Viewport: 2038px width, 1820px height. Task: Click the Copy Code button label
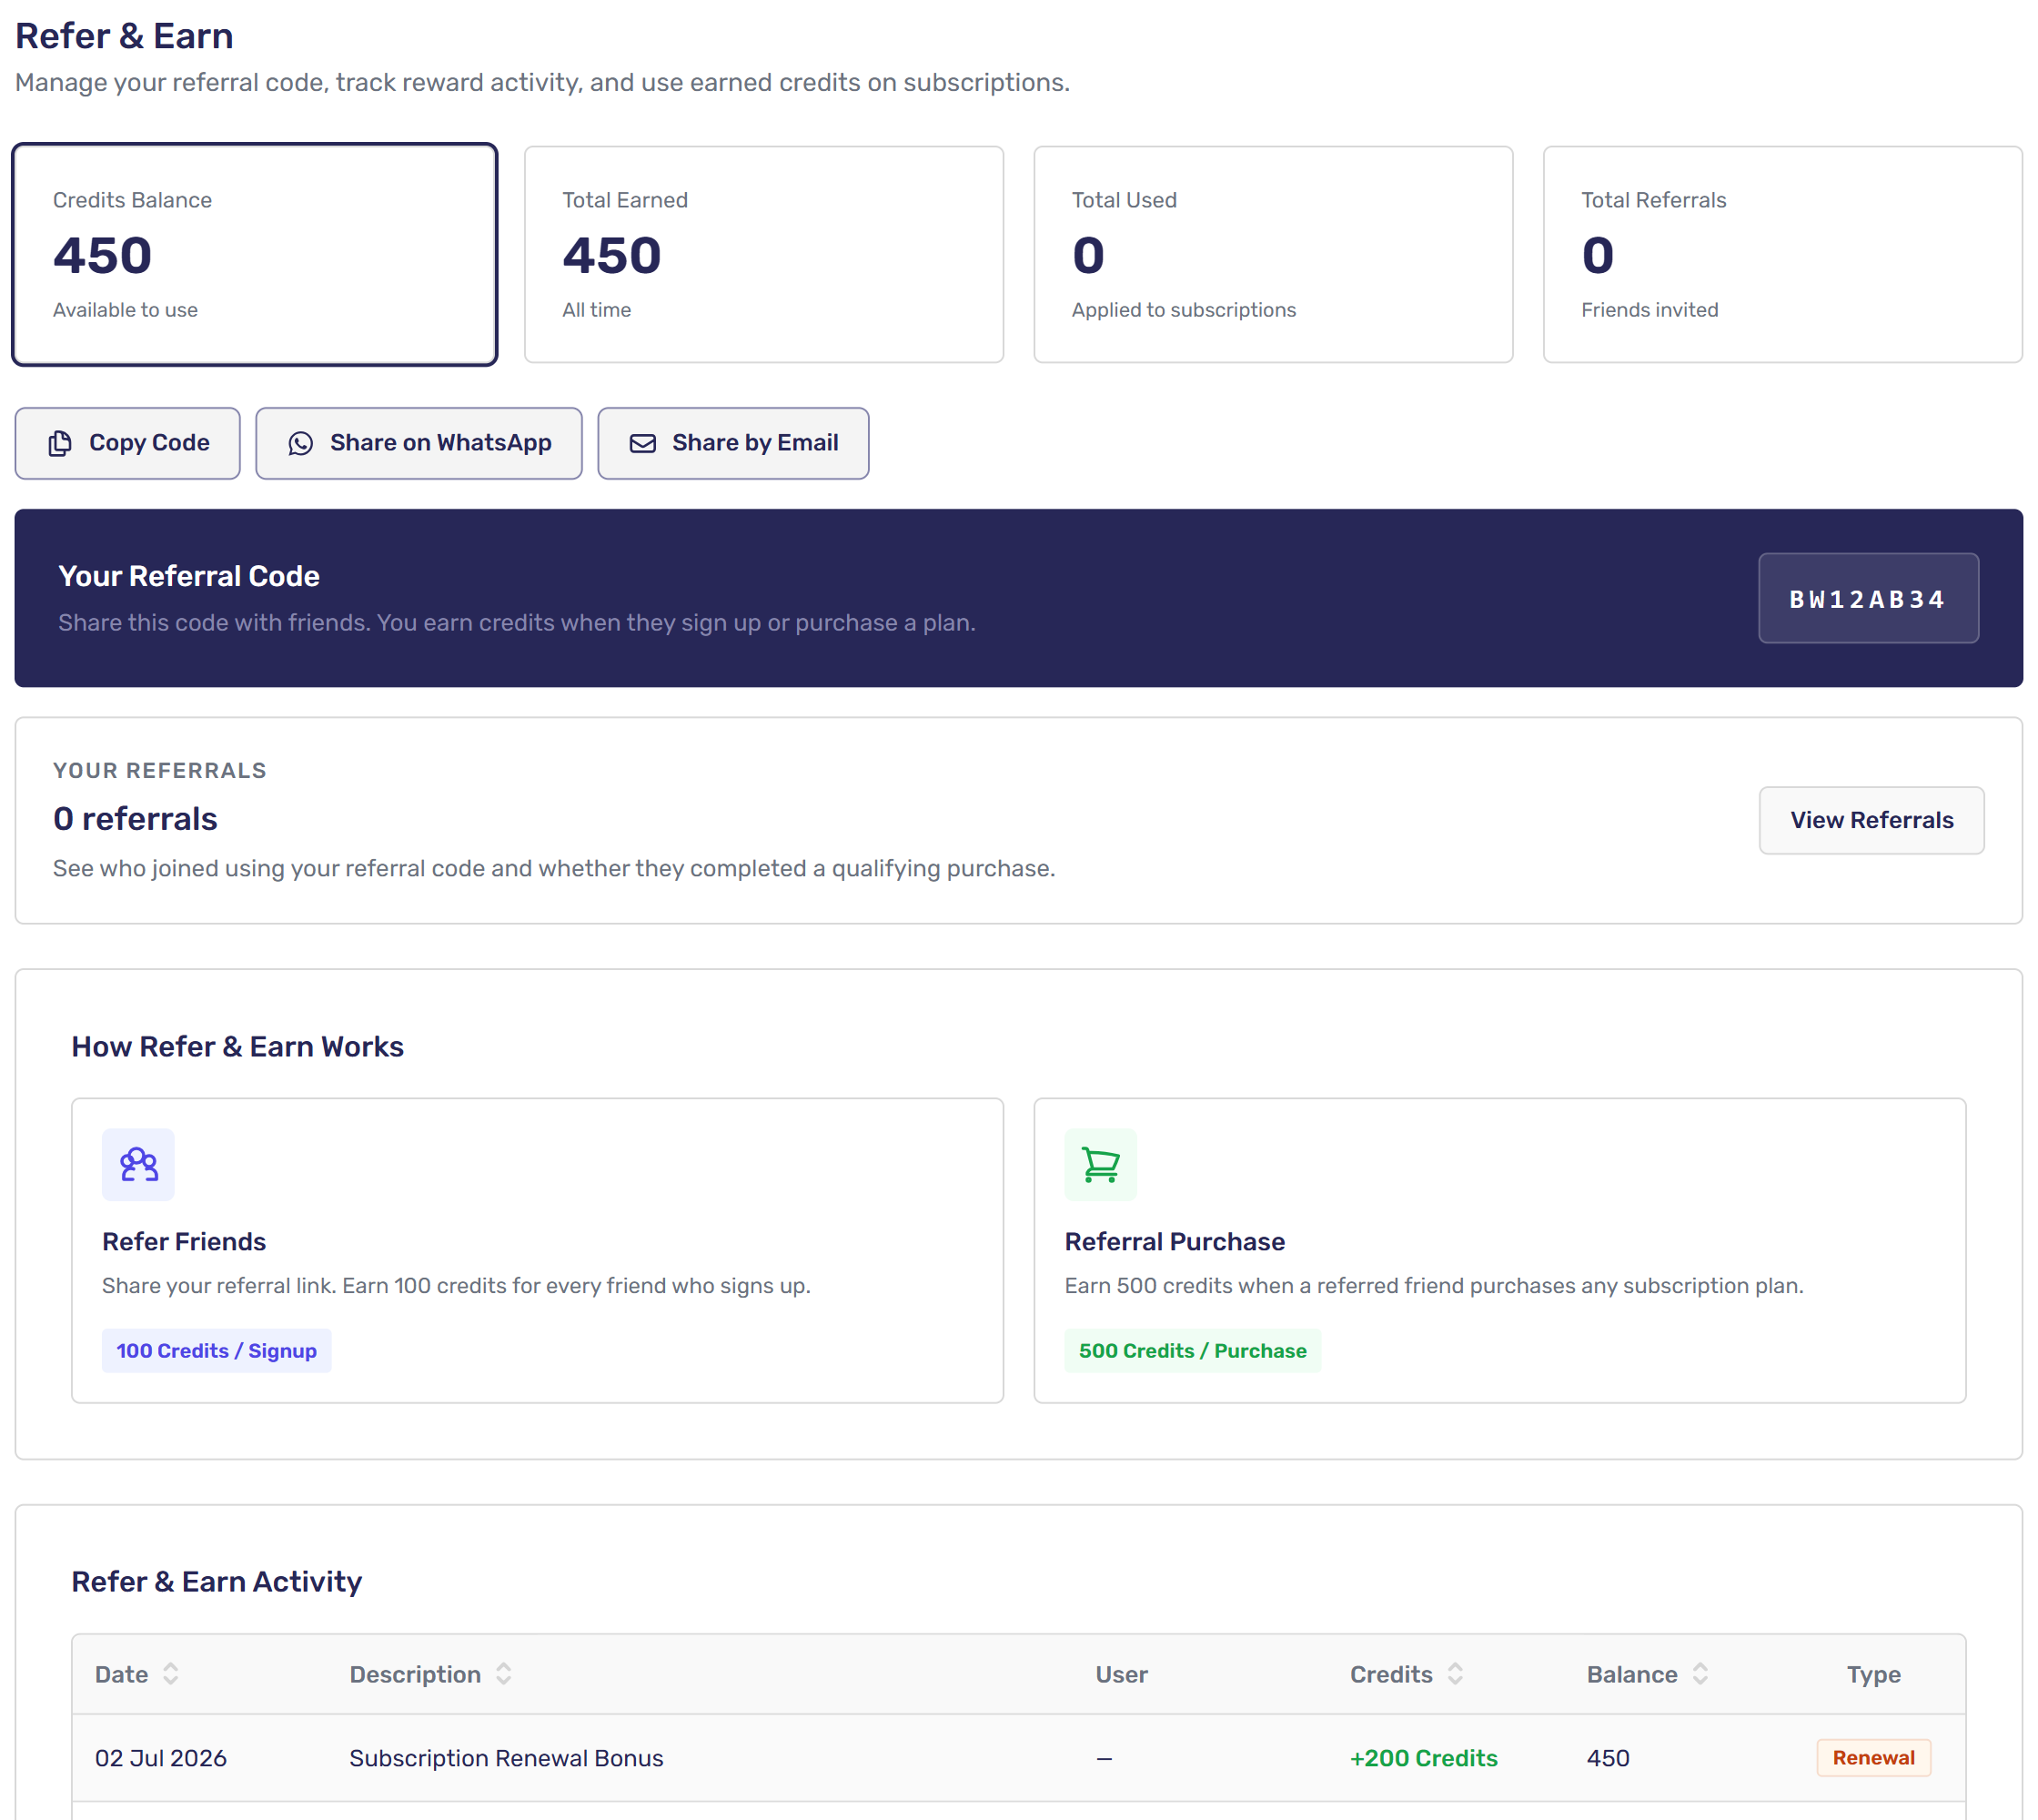pos(149,443)
